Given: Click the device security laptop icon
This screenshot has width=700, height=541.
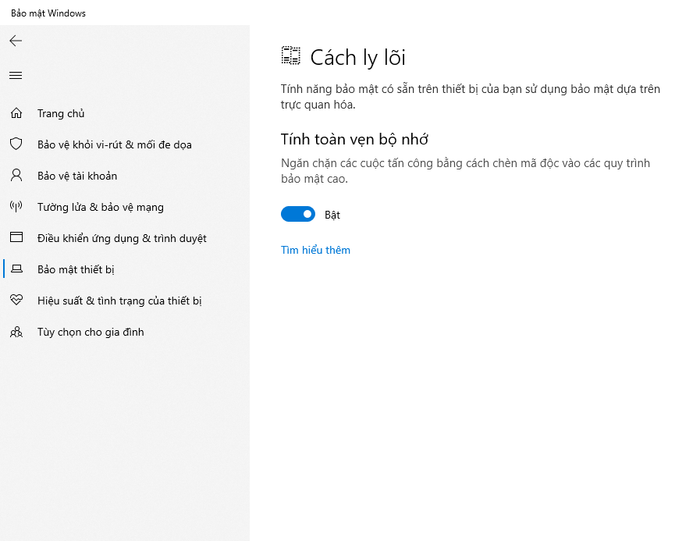Looking at the screenshot, I should click(17, 269).
